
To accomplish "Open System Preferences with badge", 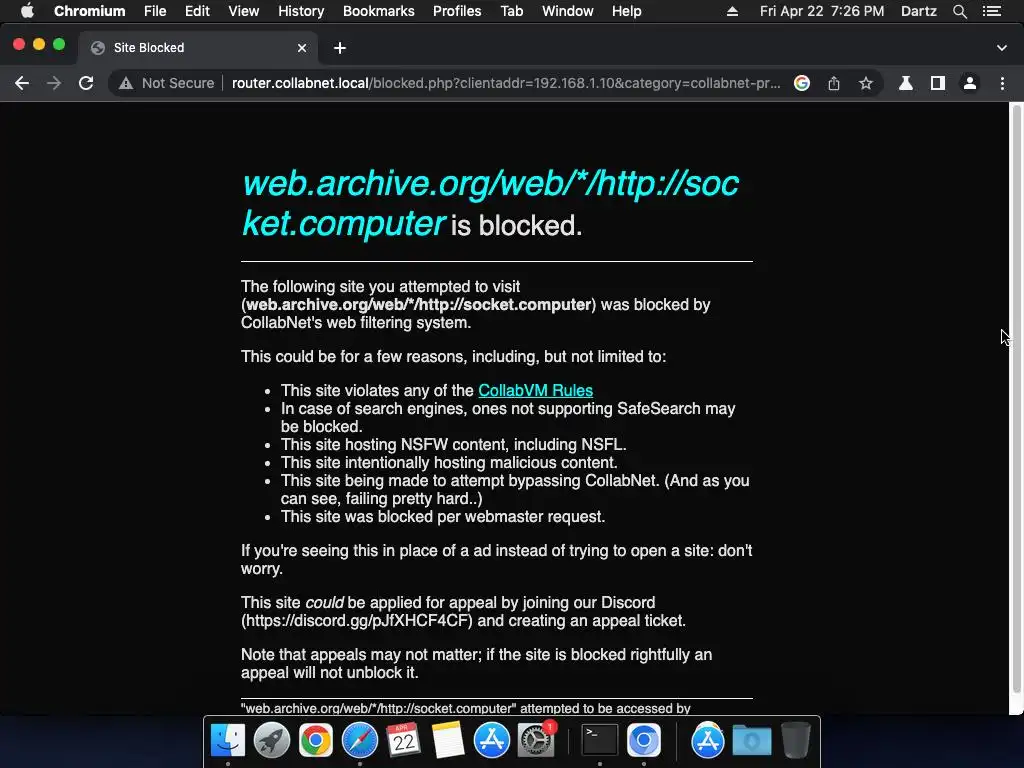I will point(536,740).
